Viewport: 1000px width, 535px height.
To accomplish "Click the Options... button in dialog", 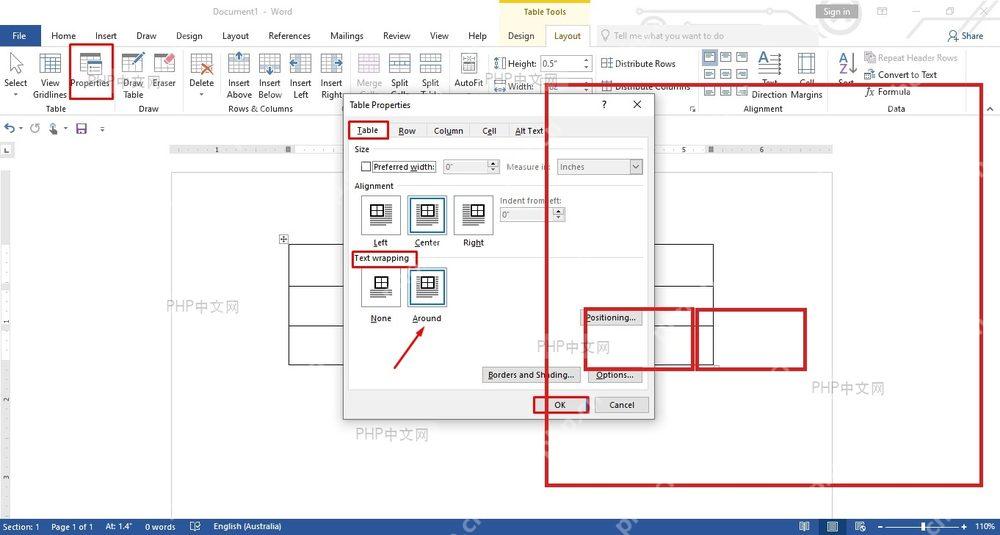I will (615, 375).
